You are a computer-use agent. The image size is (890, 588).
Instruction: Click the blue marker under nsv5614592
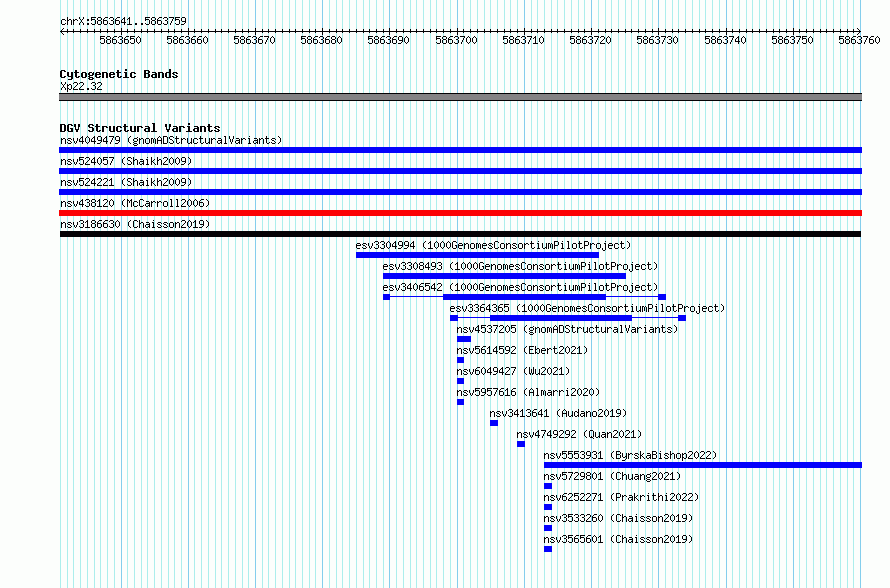460,360
